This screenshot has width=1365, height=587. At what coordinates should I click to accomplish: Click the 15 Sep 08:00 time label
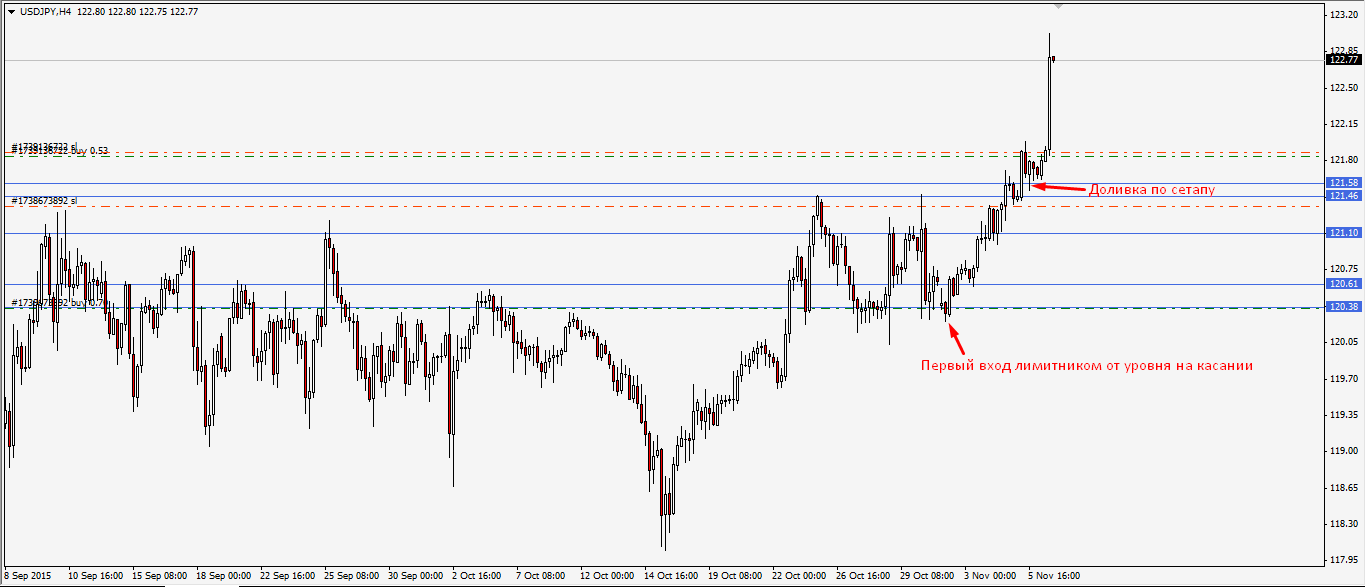160,576
